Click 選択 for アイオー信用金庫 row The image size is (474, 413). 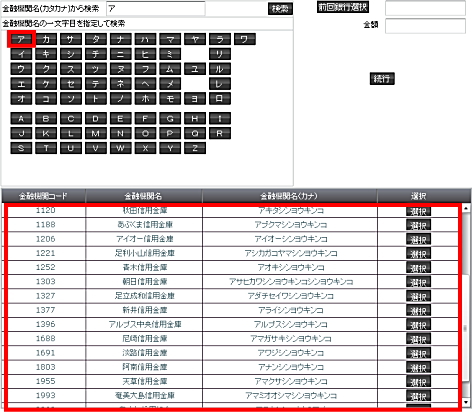click(418, 240)
